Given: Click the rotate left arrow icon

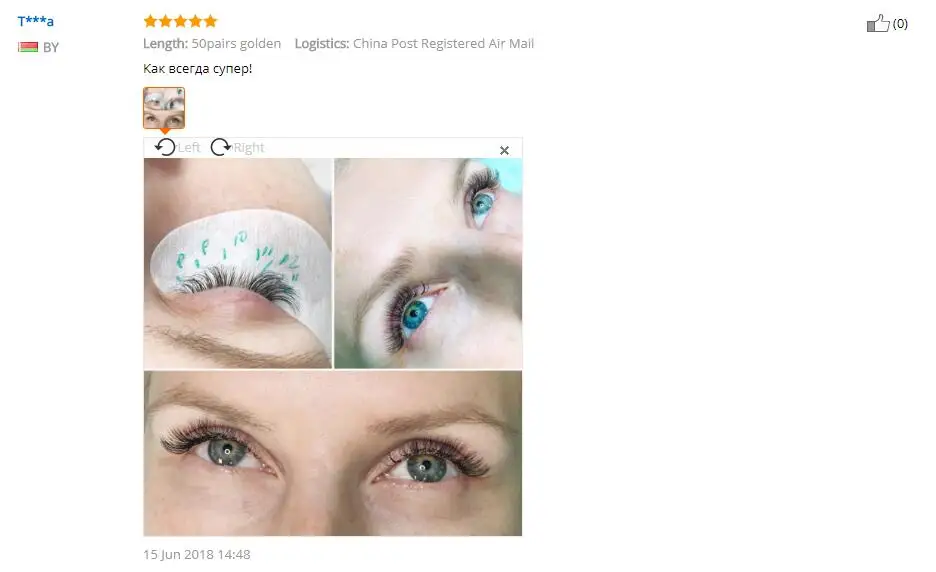Looking at the screenshot, I should tap(165, 147).
